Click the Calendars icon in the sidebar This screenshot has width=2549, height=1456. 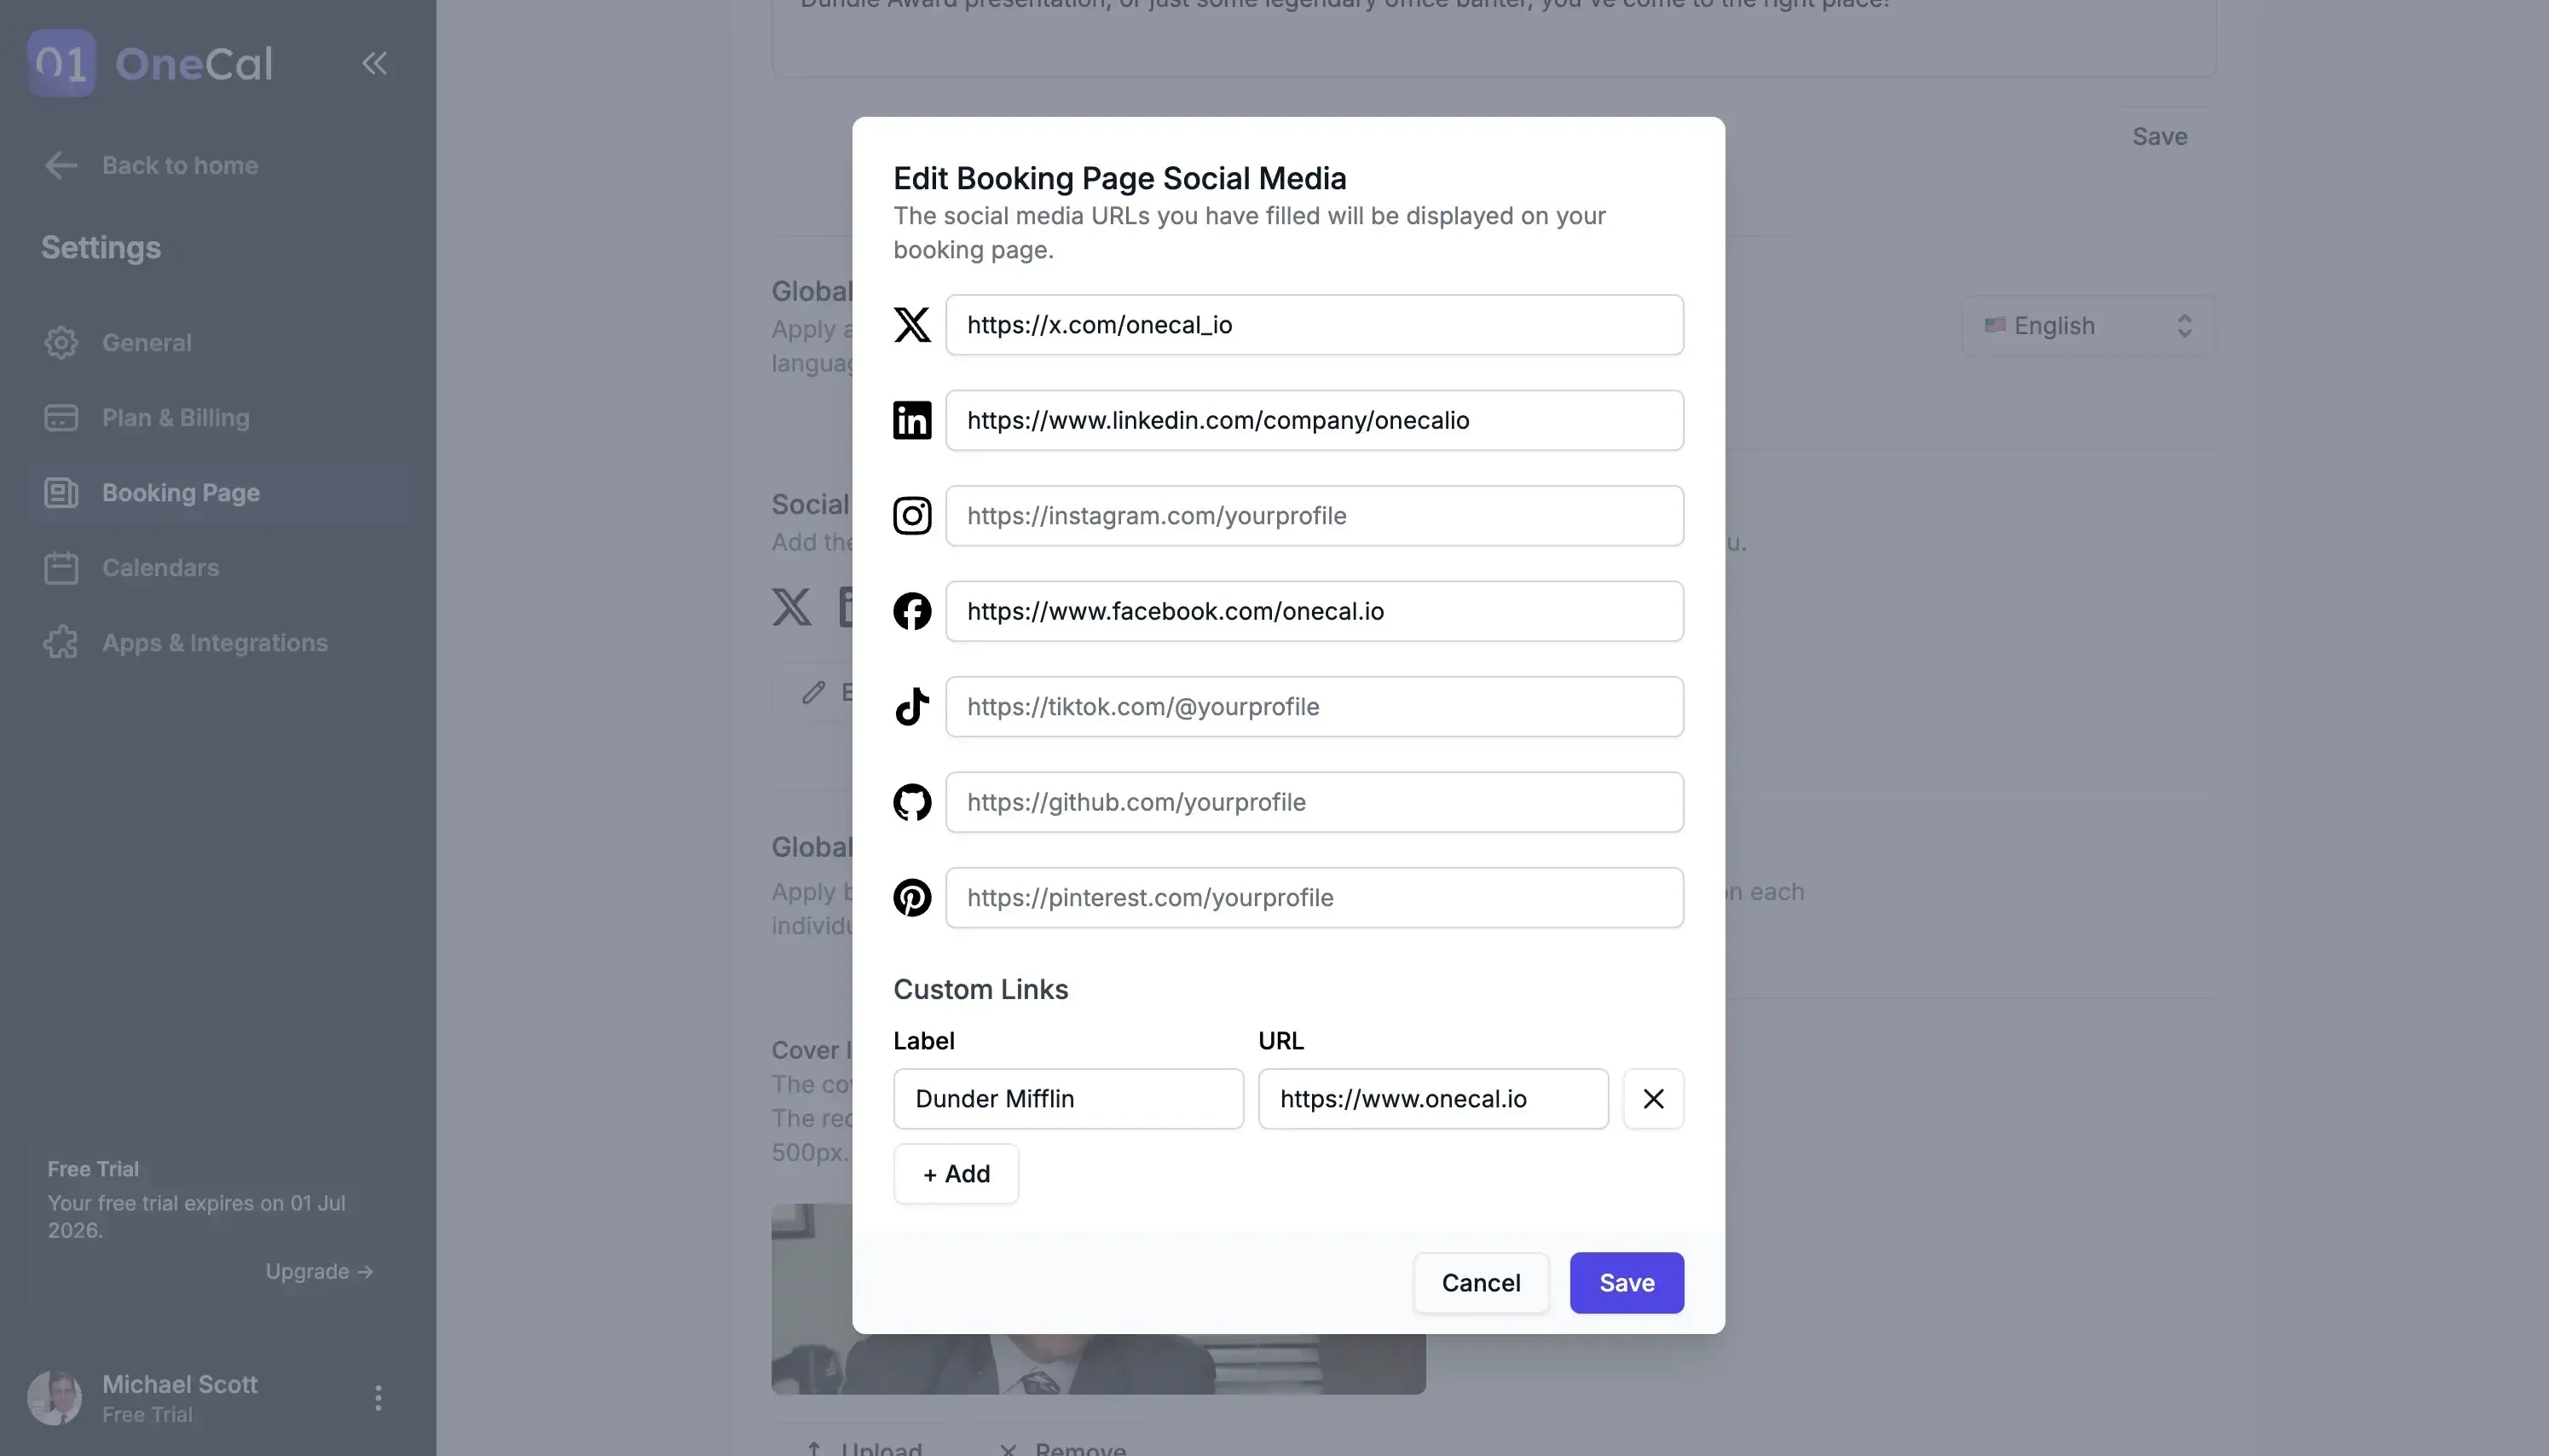(x=61, y=568)
